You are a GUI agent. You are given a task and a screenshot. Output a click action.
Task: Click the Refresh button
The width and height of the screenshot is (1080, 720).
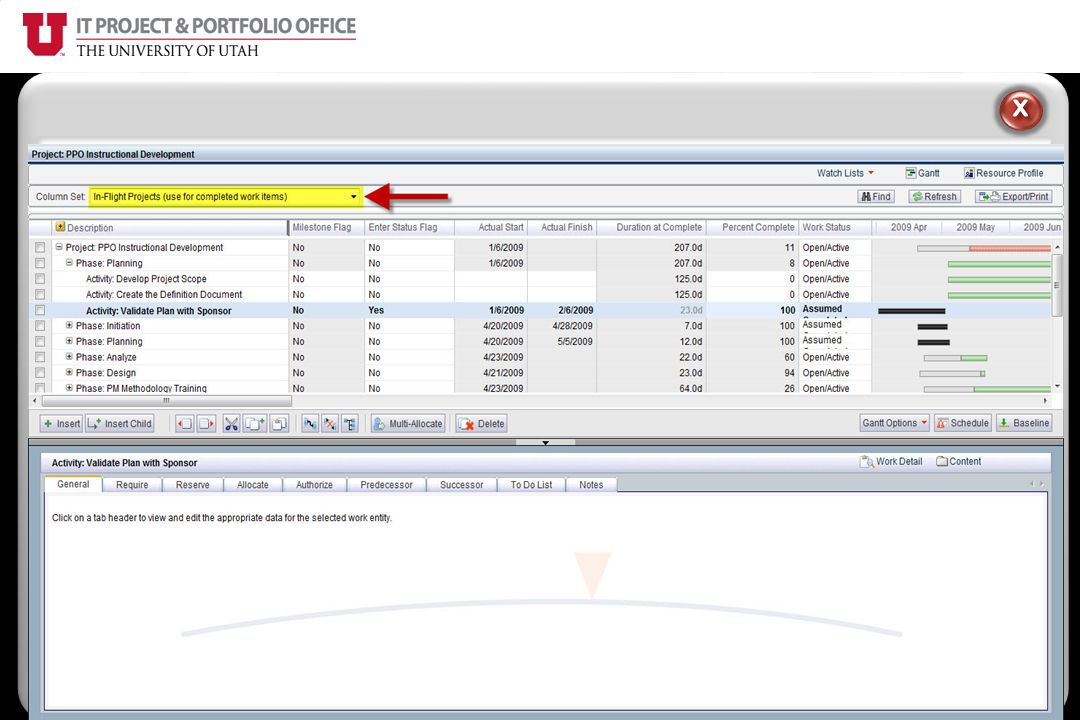point(934,196)
